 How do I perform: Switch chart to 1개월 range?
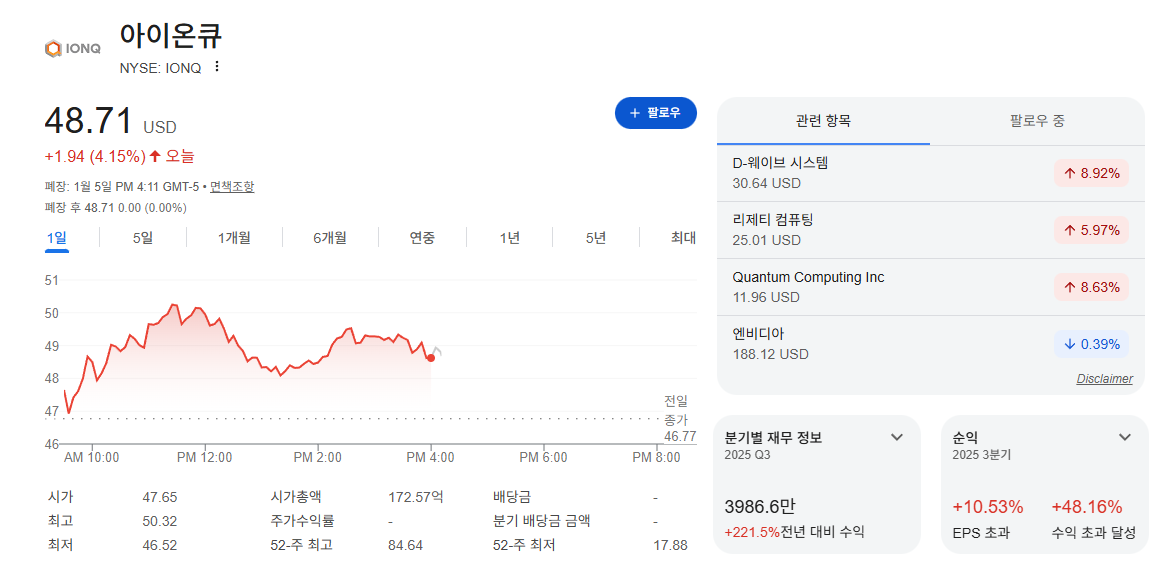(x=234, y=237)
